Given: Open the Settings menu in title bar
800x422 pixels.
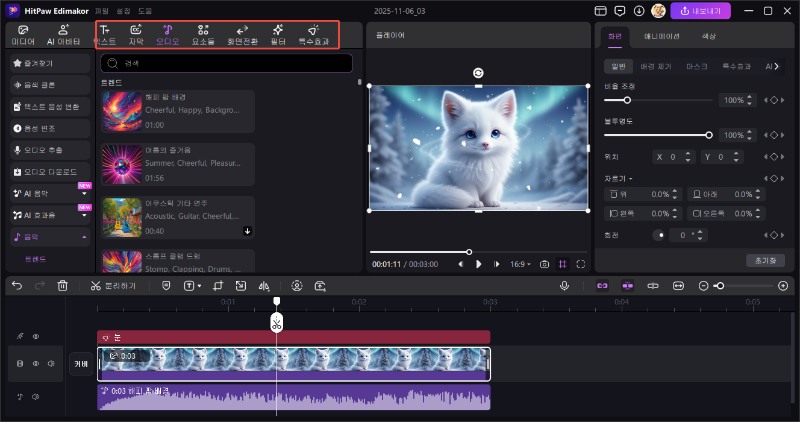Looking at the screenshot, I should 123,11.
